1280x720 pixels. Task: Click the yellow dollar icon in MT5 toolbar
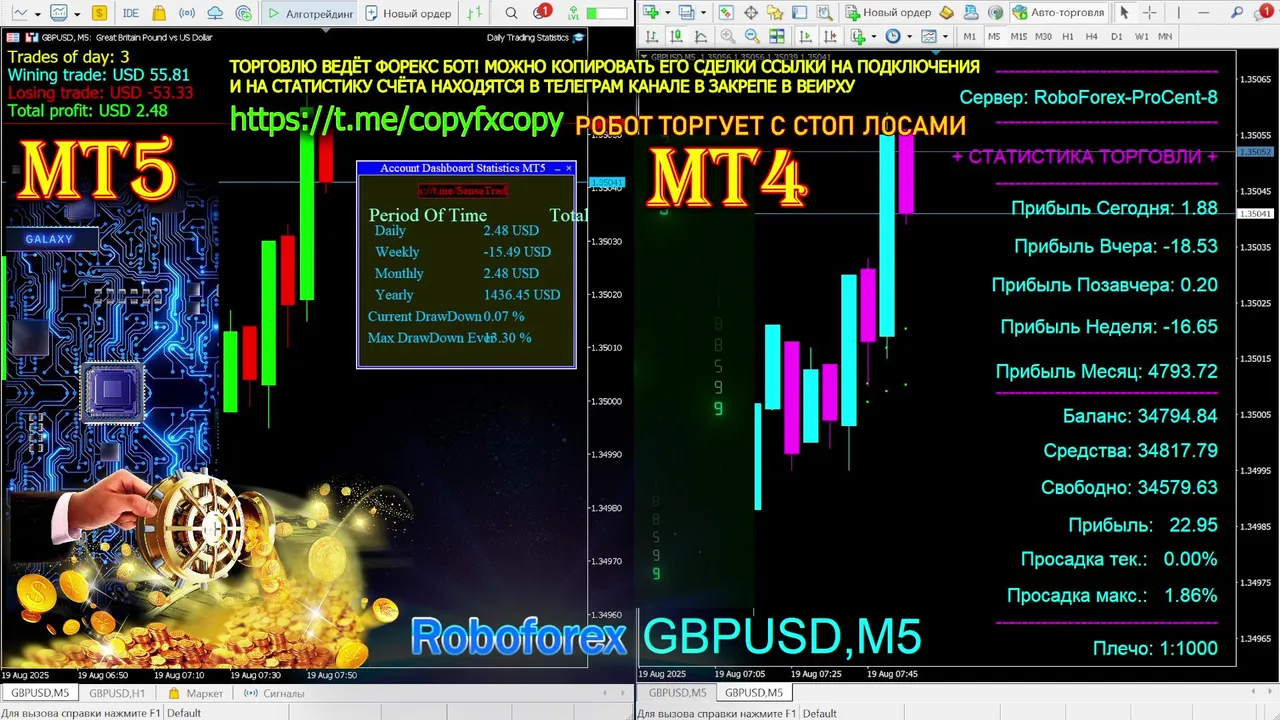[99, 13]
